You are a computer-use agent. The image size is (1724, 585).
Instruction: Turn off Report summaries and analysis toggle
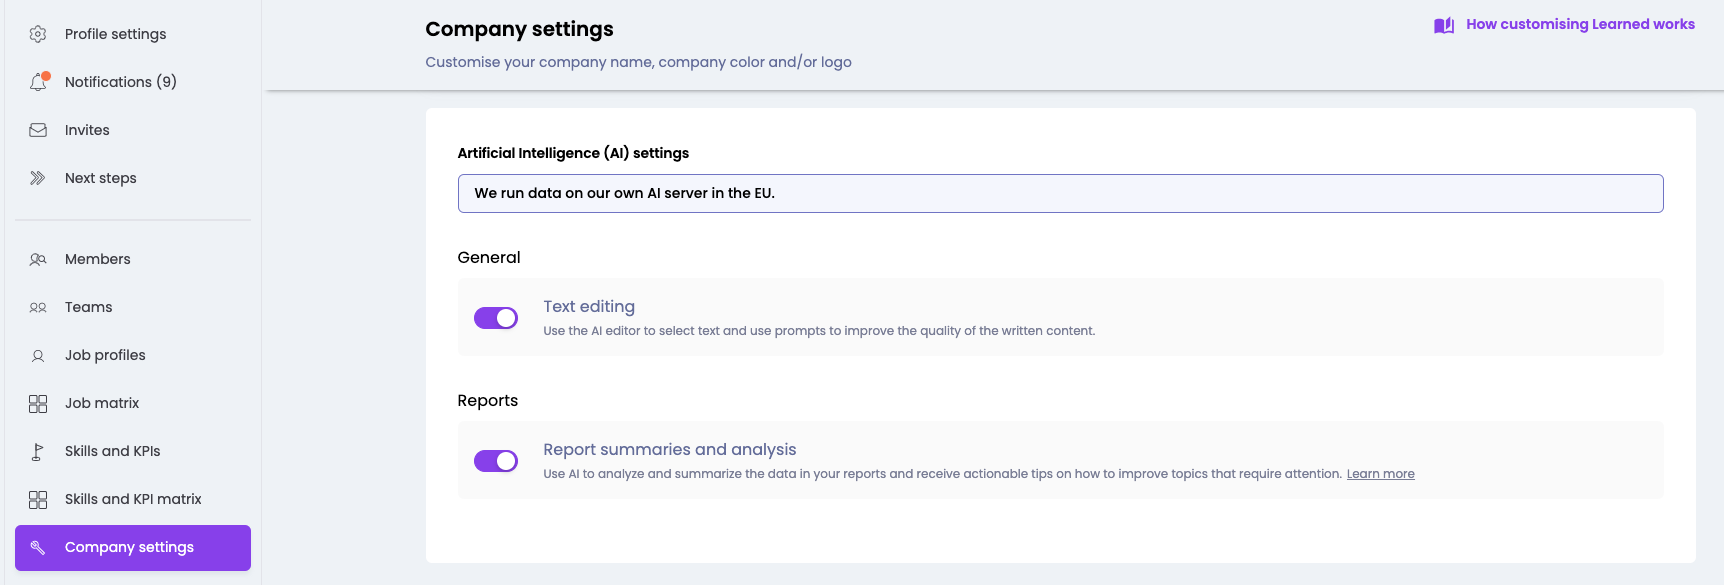click(x=496, y=461)
